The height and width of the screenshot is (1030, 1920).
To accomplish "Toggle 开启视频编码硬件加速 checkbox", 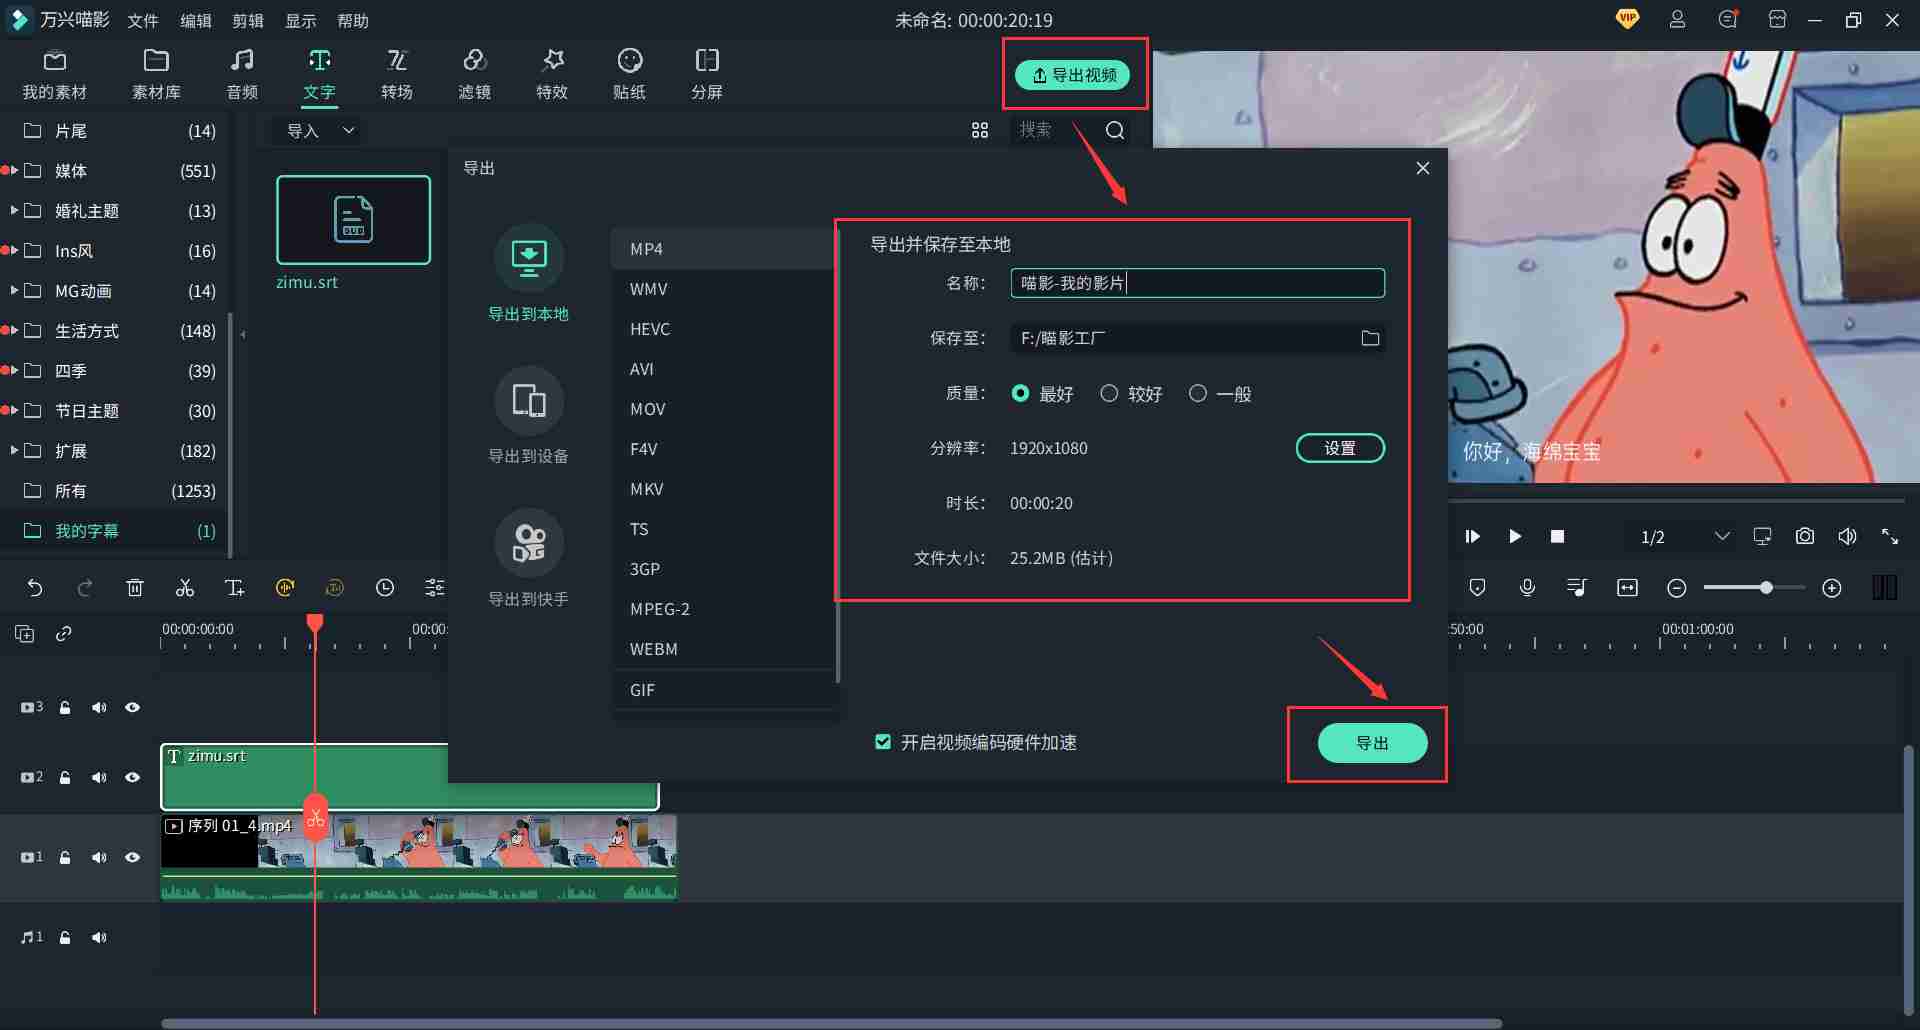I will click(883, 742).
